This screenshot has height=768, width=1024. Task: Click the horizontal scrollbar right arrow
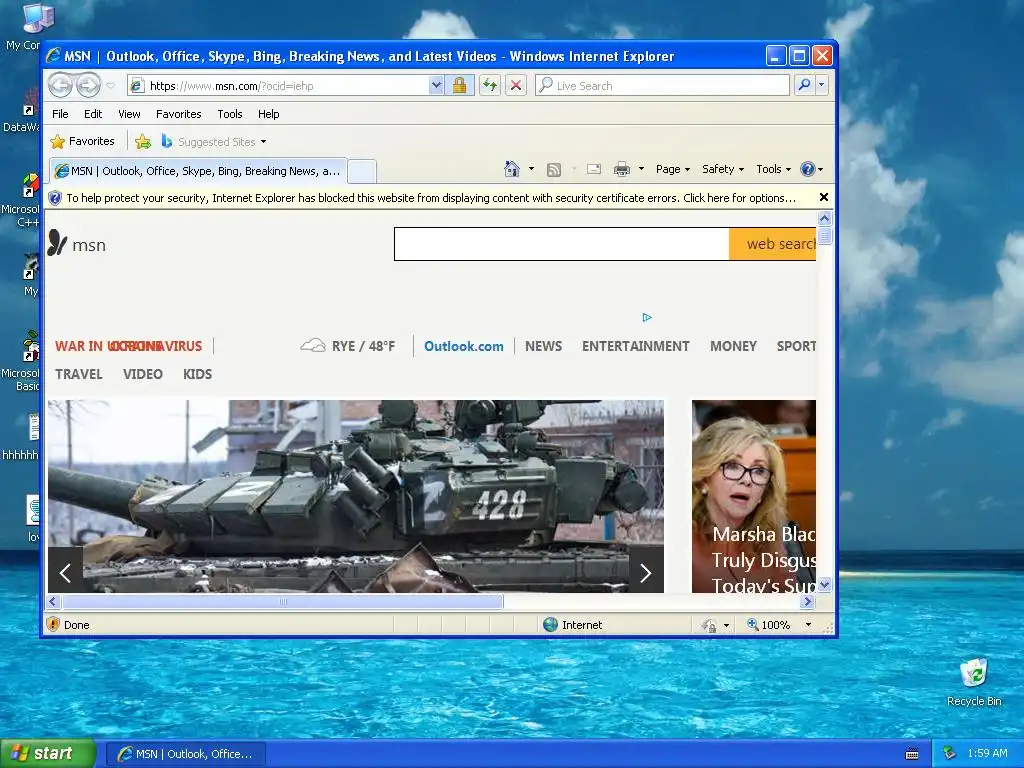(x=808, y=601)
